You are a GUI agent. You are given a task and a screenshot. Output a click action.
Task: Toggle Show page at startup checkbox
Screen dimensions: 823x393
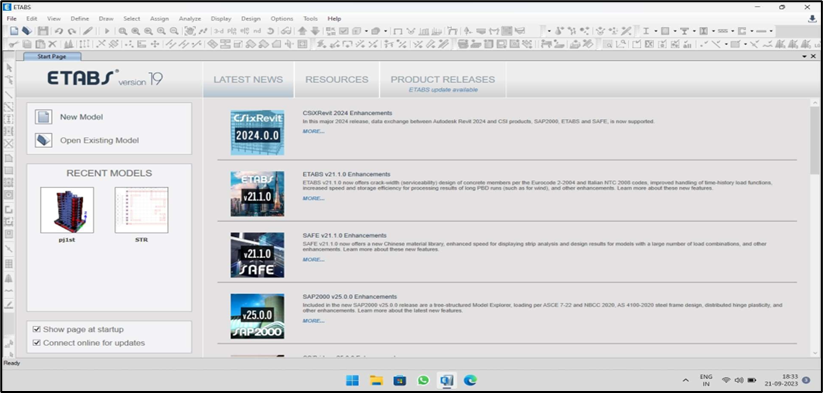(36, 329)
